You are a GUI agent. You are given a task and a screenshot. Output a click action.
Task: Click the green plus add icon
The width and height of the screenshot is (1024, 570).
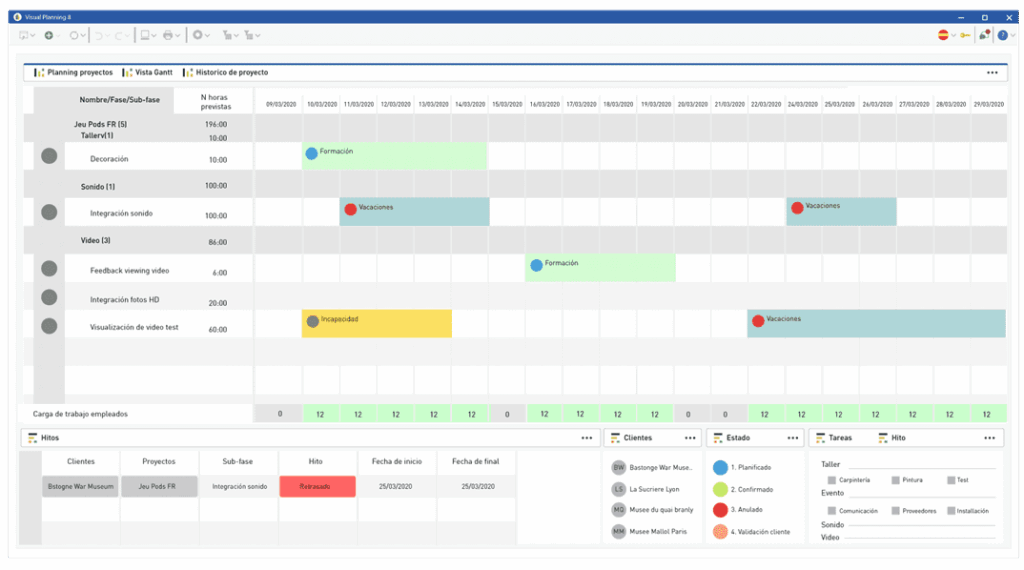(x=49, y=35)
